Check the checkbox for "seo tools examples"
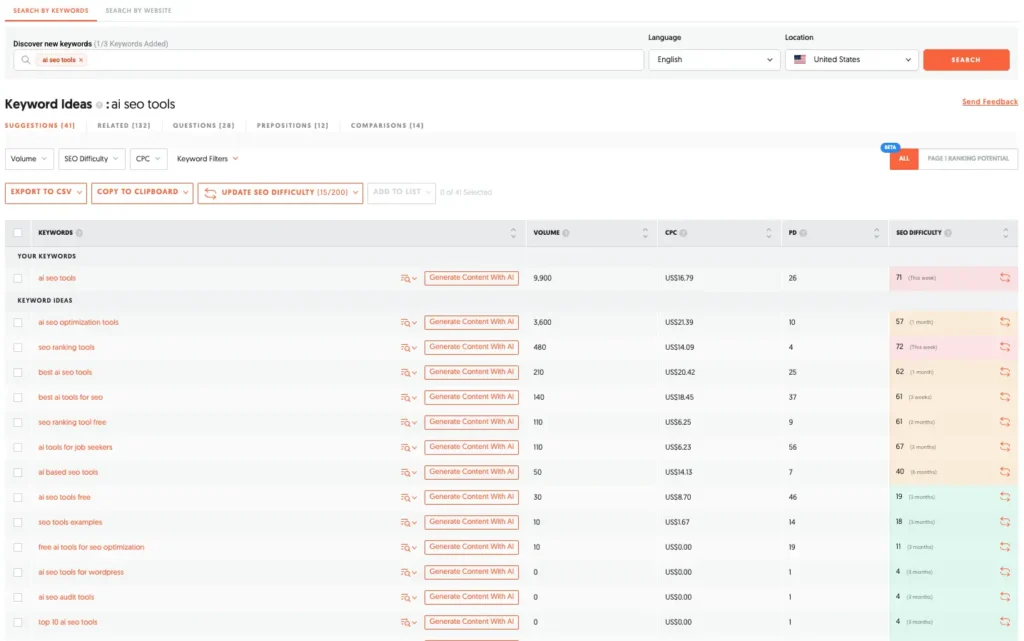This screenshot has width=1024, height=641. point(16,522)
